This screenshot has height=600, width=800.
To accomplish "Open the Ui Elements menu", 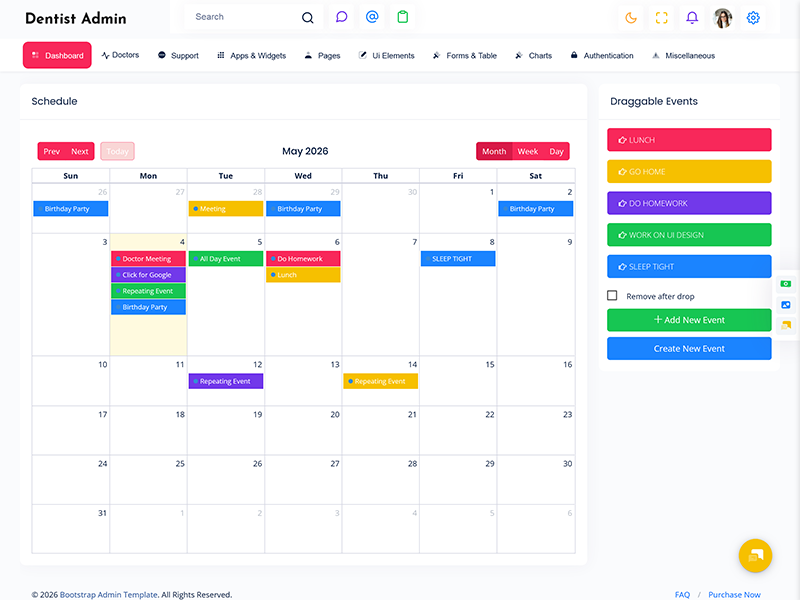I will pyautogui.click(x=386, y=55).
